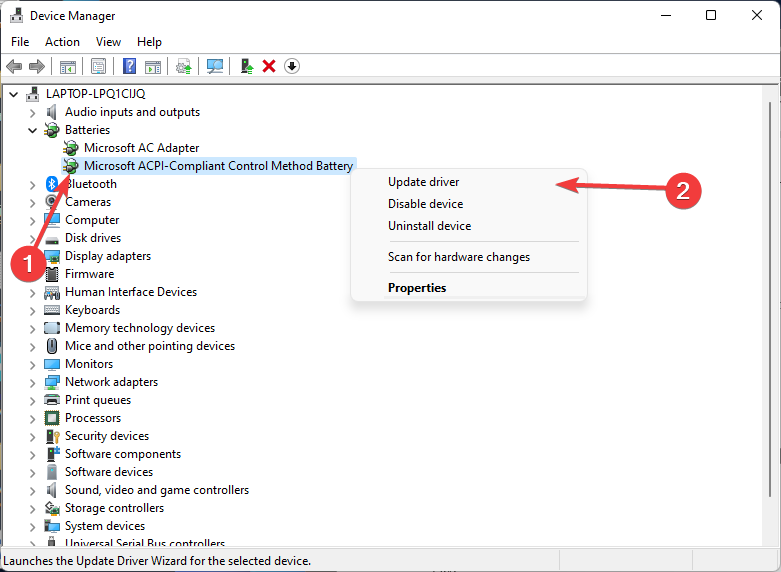The height and width of the screenshot is (572, 781).
Task: Click Scan for hardware changes menu entry
Action: [x=459, y=257]
